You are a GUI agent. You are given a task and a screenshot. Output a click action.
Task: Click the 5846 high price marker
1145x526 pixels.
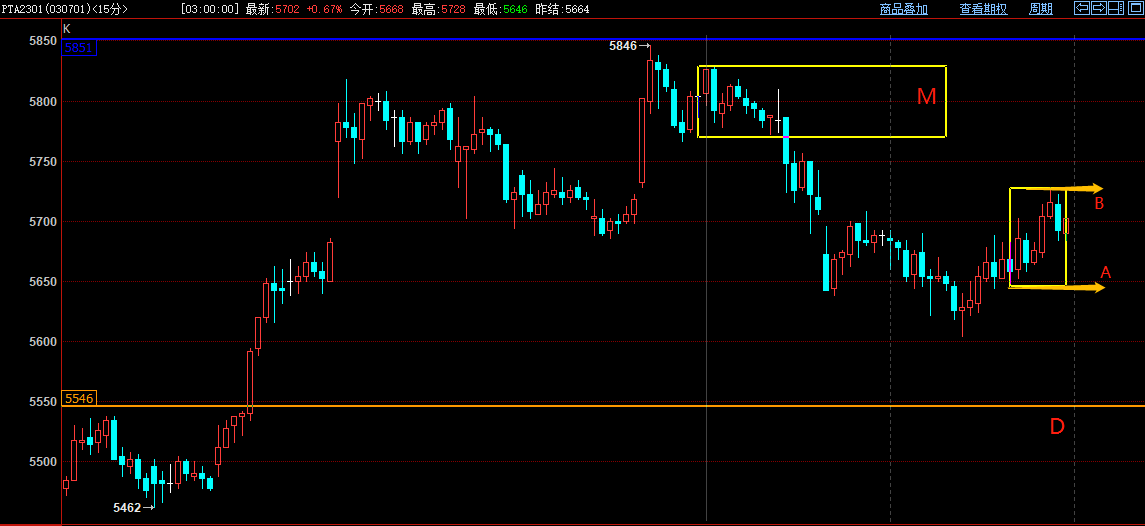point(629,46)
